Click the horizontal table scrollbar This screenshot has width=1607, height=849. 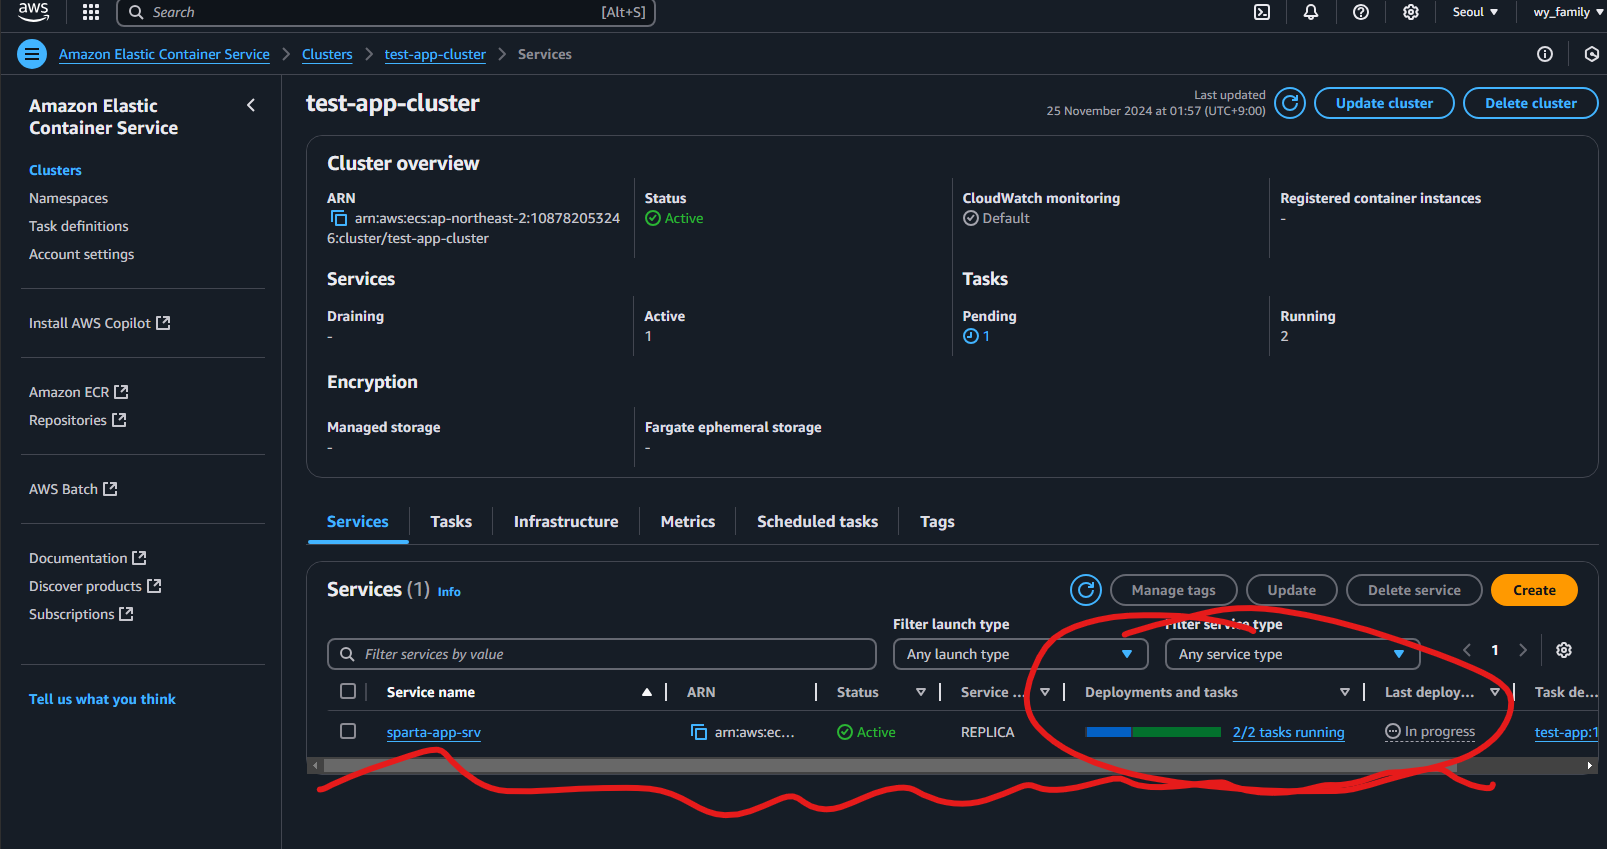coord(890,766)
